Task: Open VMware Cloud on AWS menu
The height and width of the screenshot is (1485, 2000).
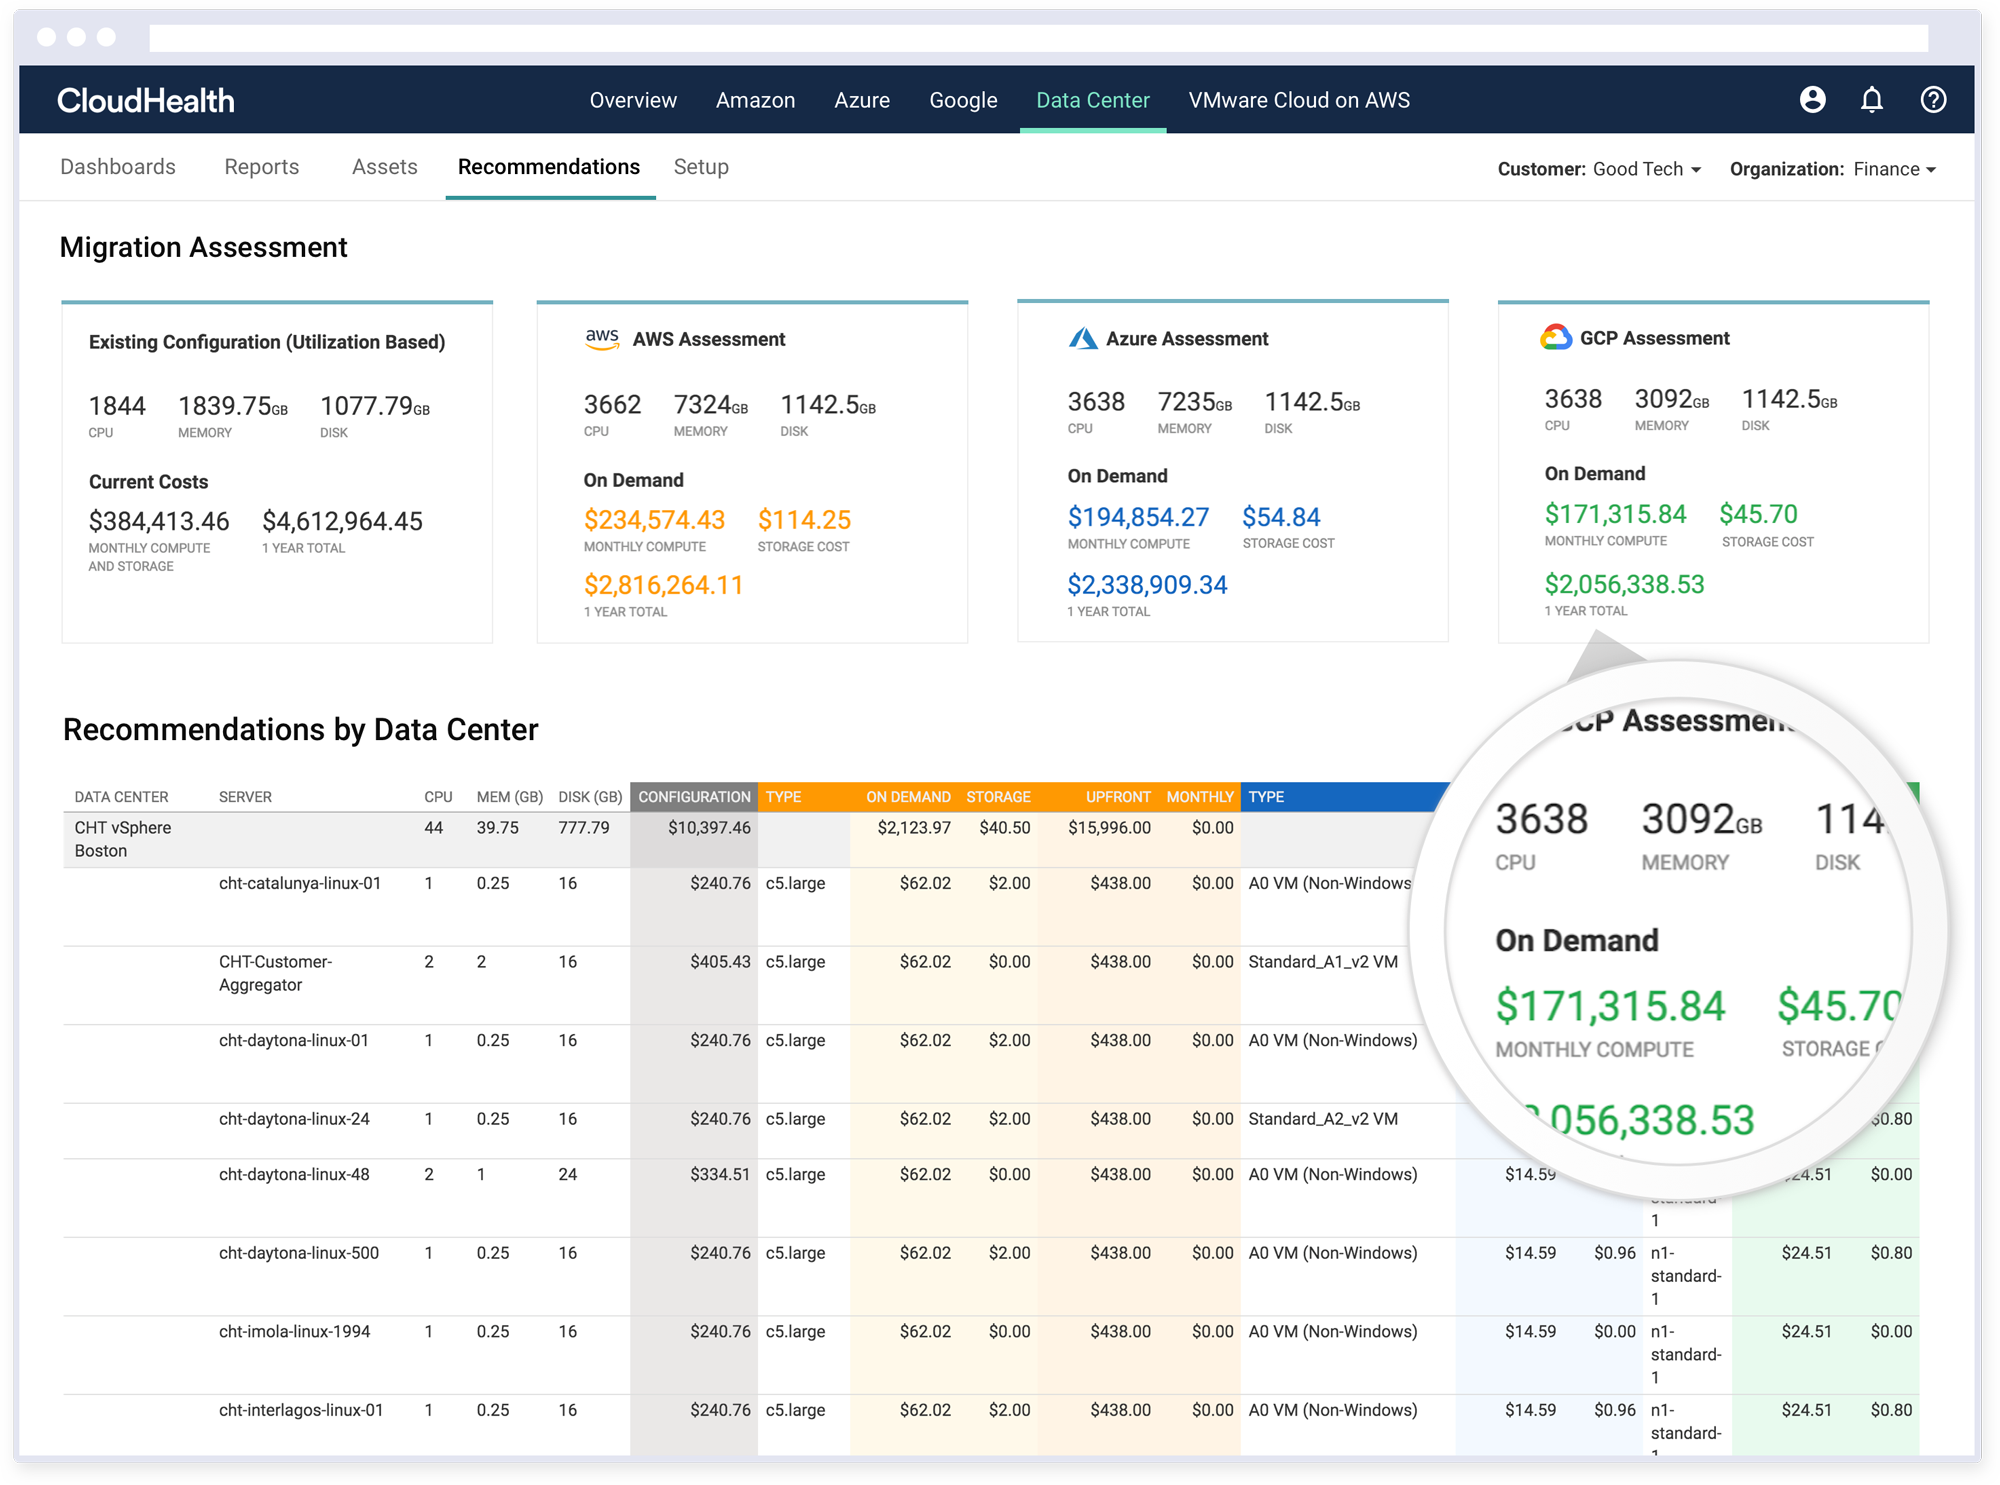Action: point(1299,100)
